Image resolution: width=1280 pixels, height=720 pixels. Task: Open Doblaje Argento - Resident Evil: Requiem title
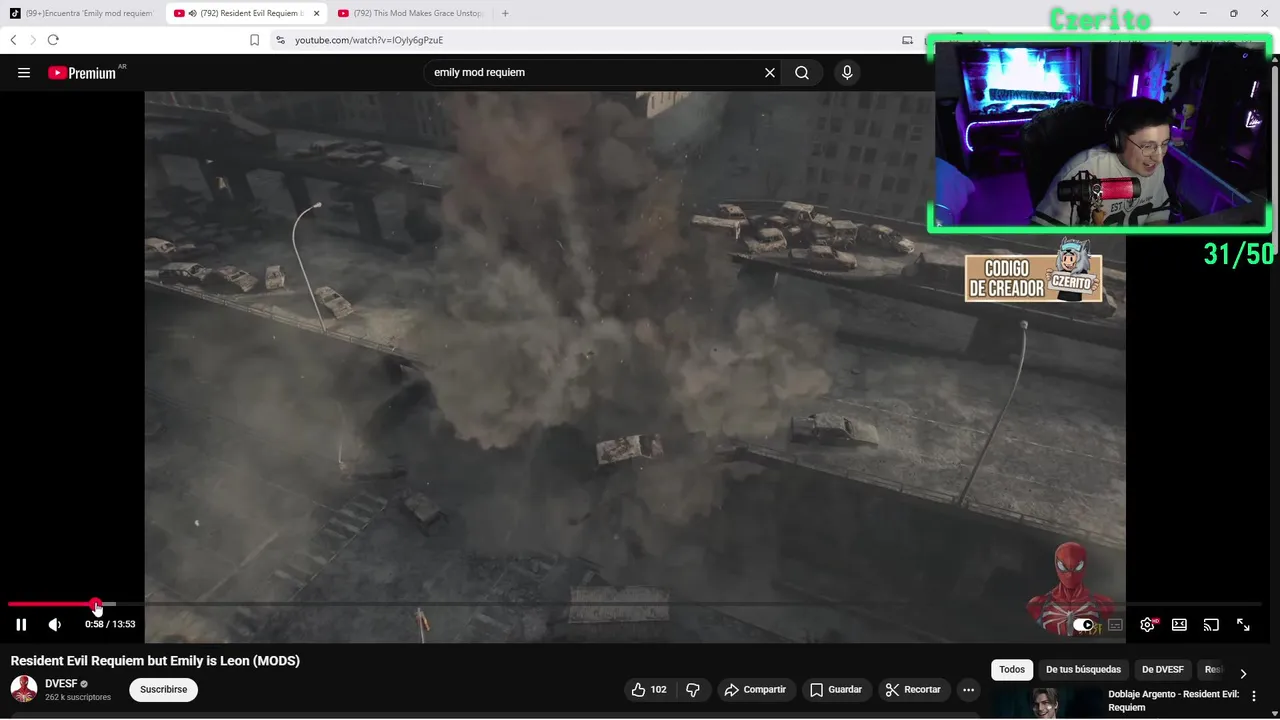(1174, 700)
